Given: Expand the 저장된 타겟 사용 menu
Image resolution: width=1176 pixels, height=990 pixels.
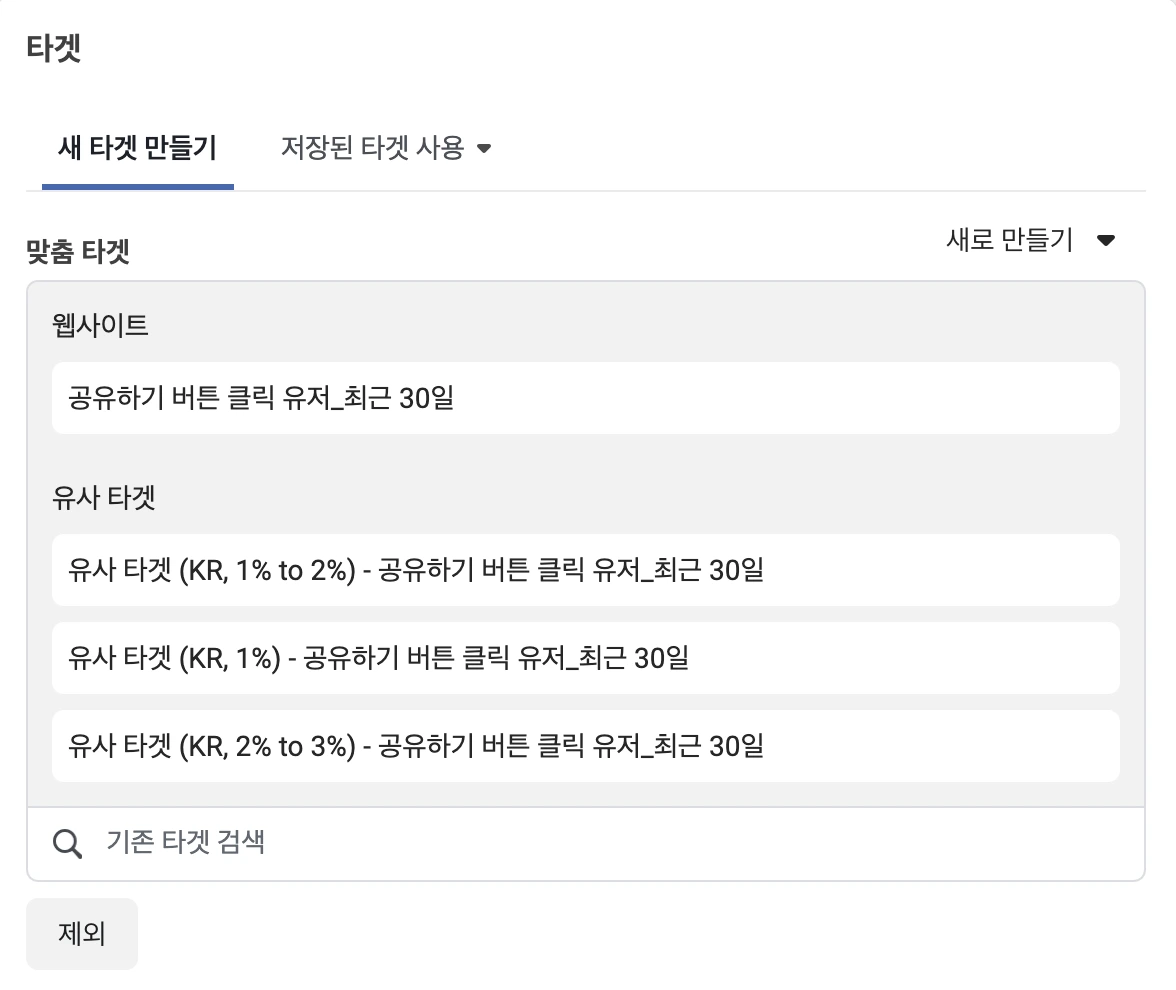Looking at the screenshot, I should (373, 149).
